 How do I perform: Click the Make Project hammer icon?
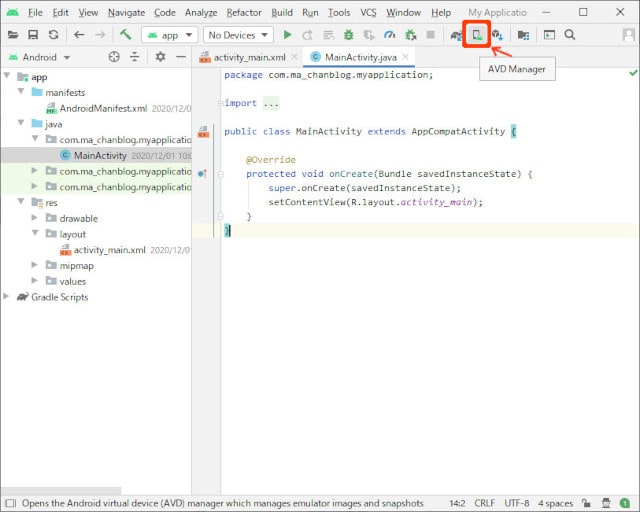pos(125,35)
